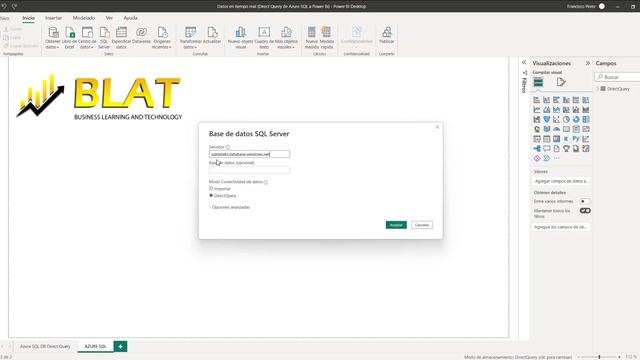
Task: Click Especificar datos in the ribbon
Action: (121, 38)
